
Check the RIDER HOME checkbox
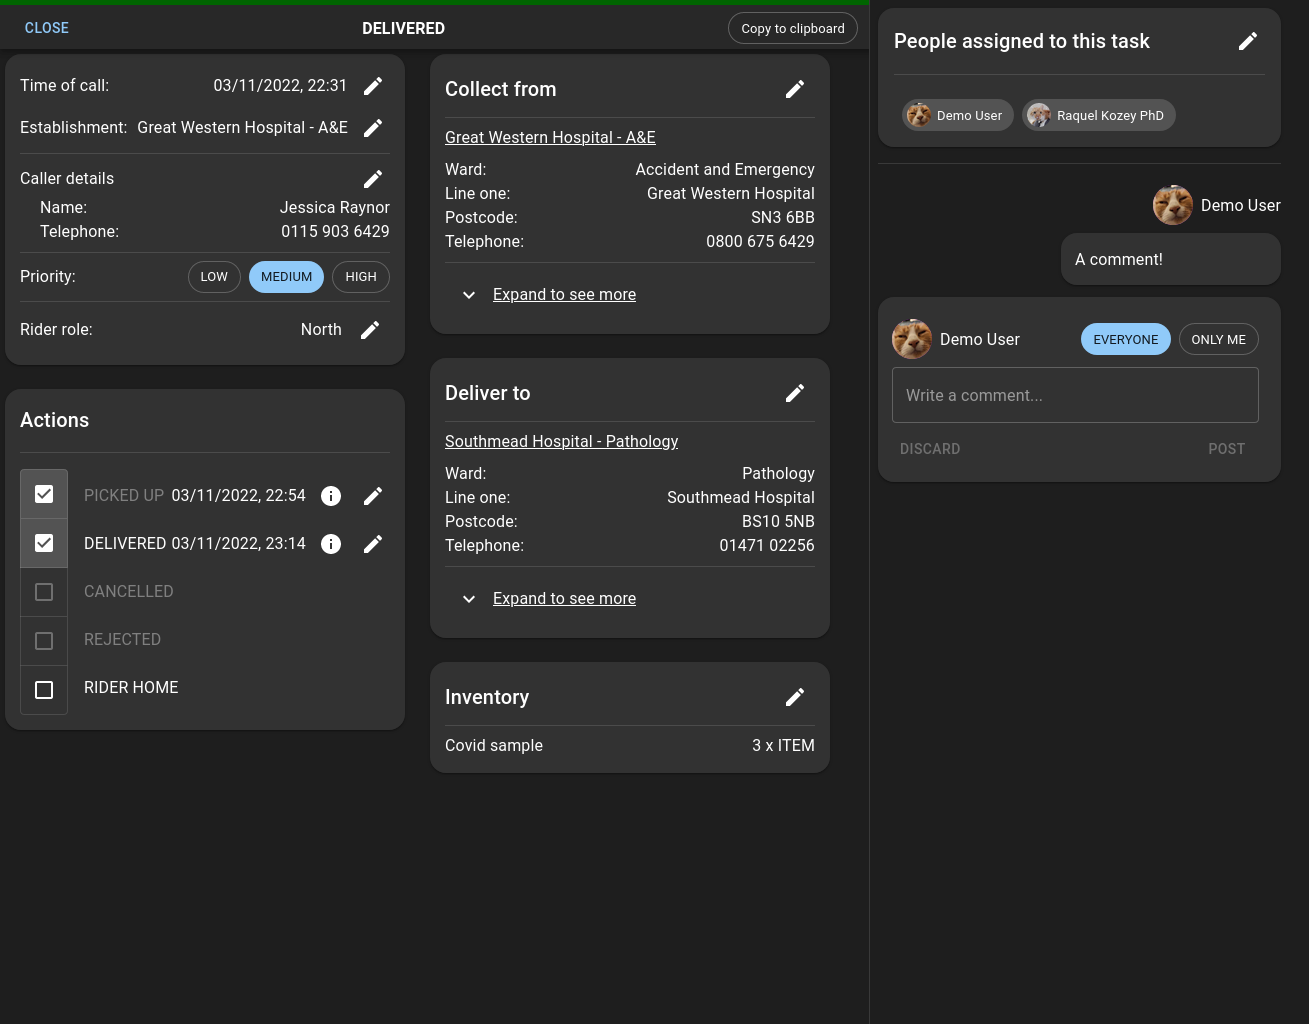(x=44, y=689)
